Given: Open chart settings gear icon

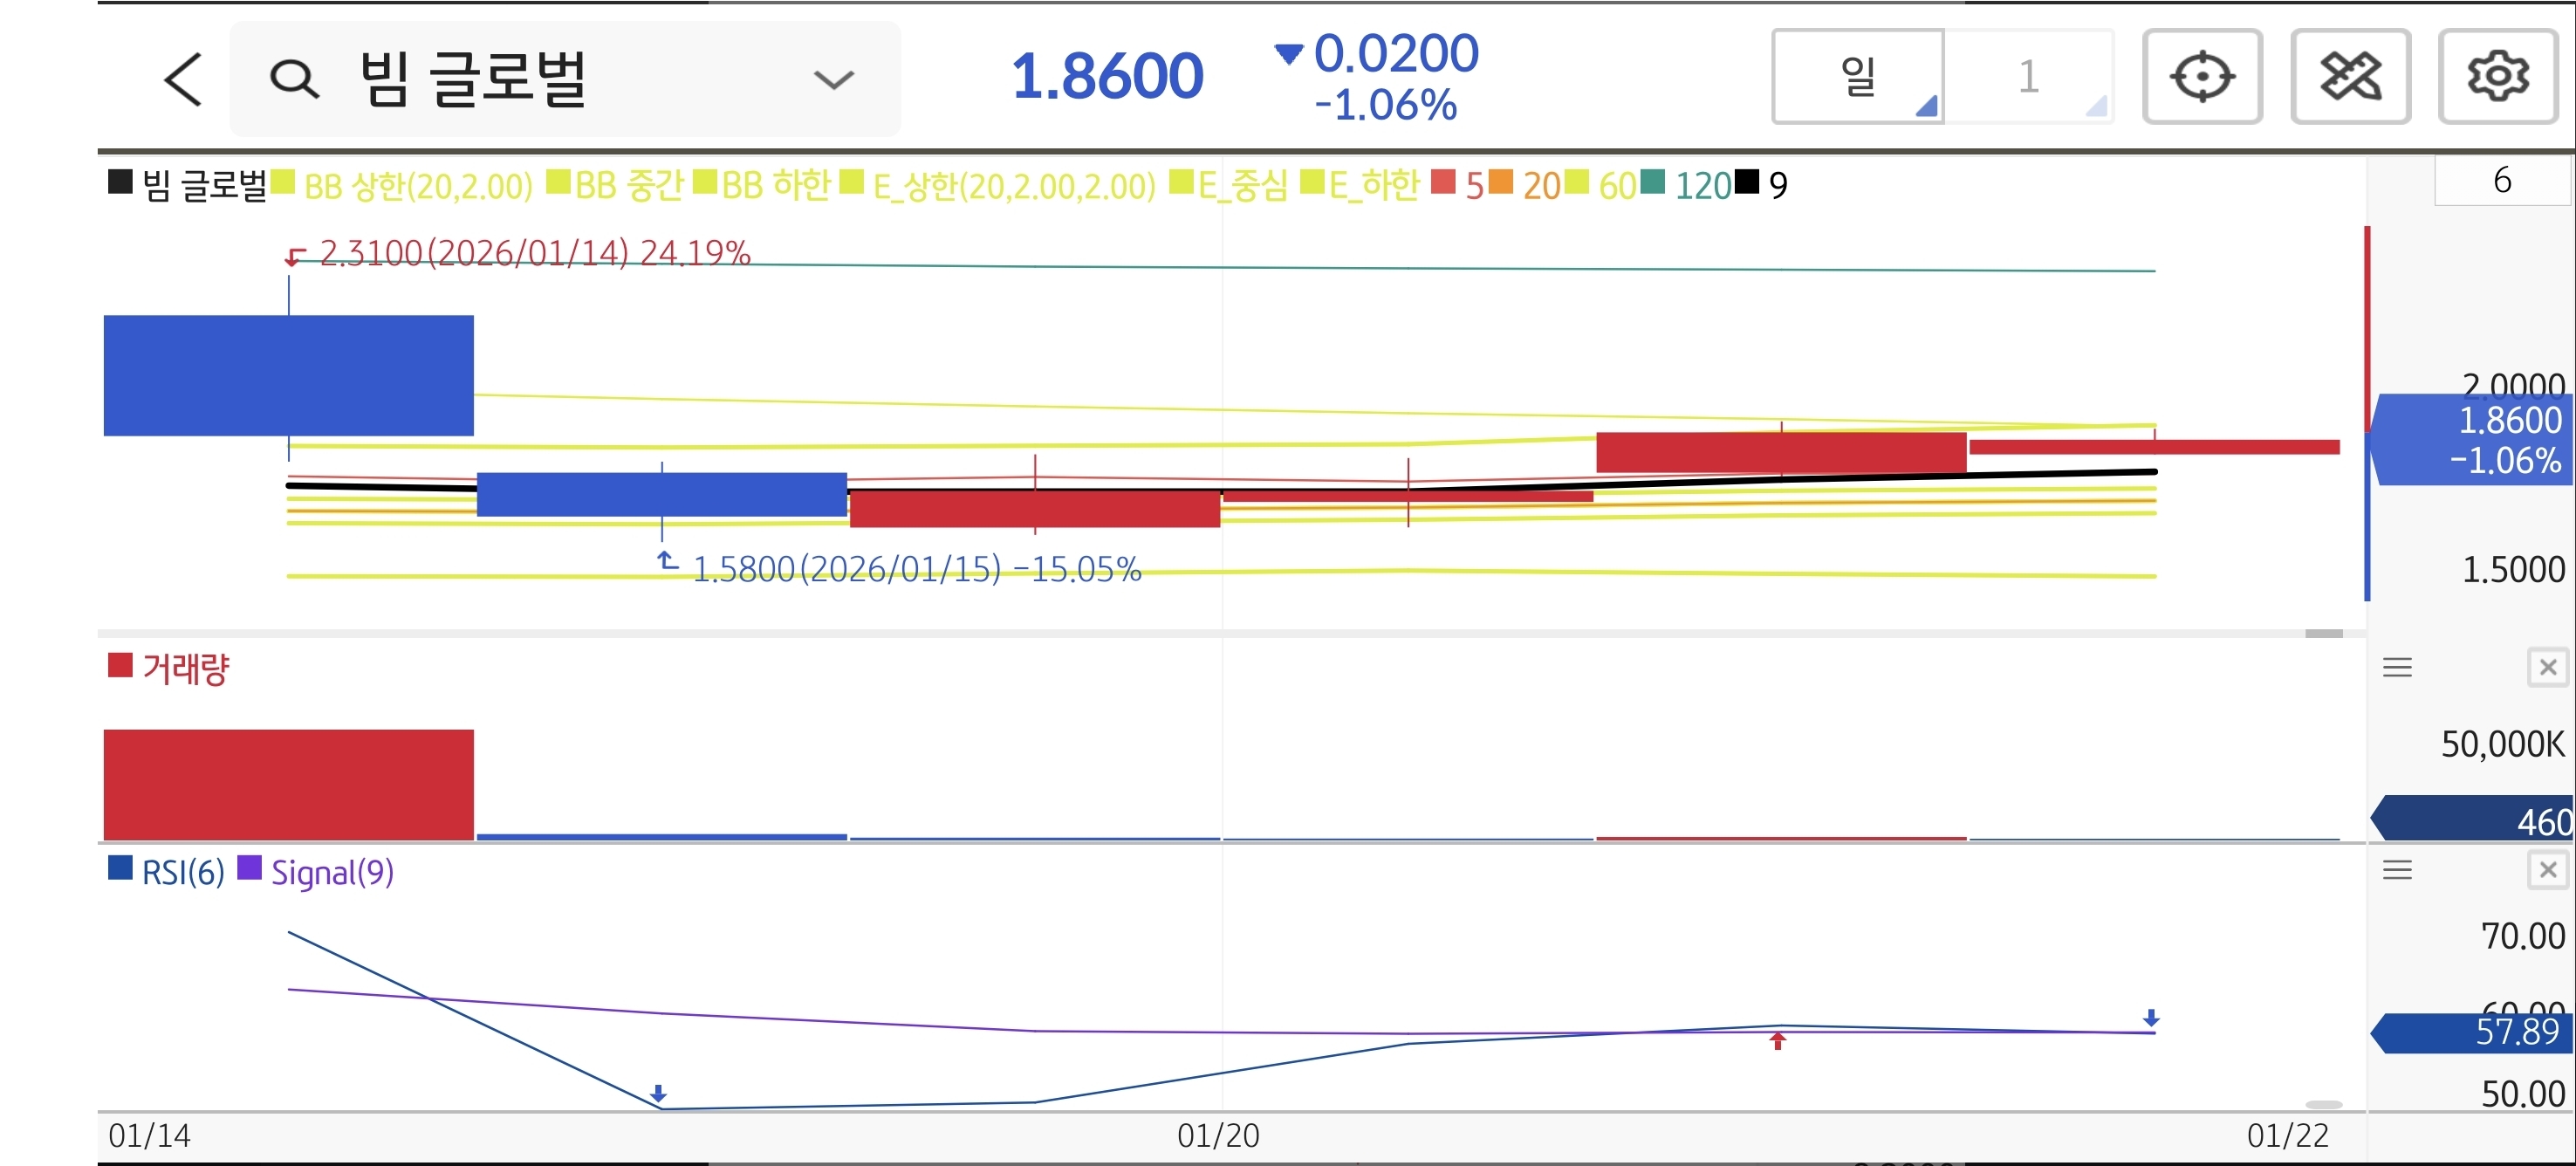Looking at the screenshot, I should pyautogui.click(x=2497, y=77).
